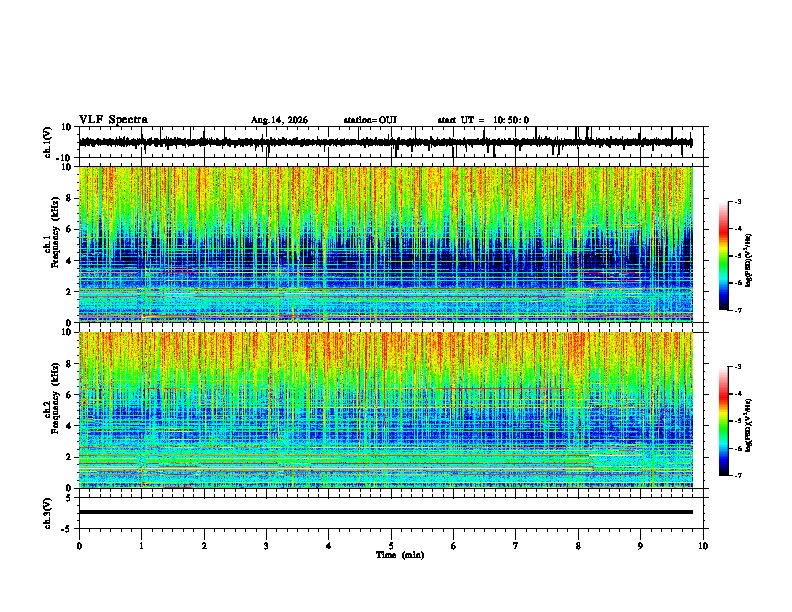Click the ch.2 spectrogram color bar
Image resolution: width=792 pixels, height=612 pixels.
pos(724,421)
